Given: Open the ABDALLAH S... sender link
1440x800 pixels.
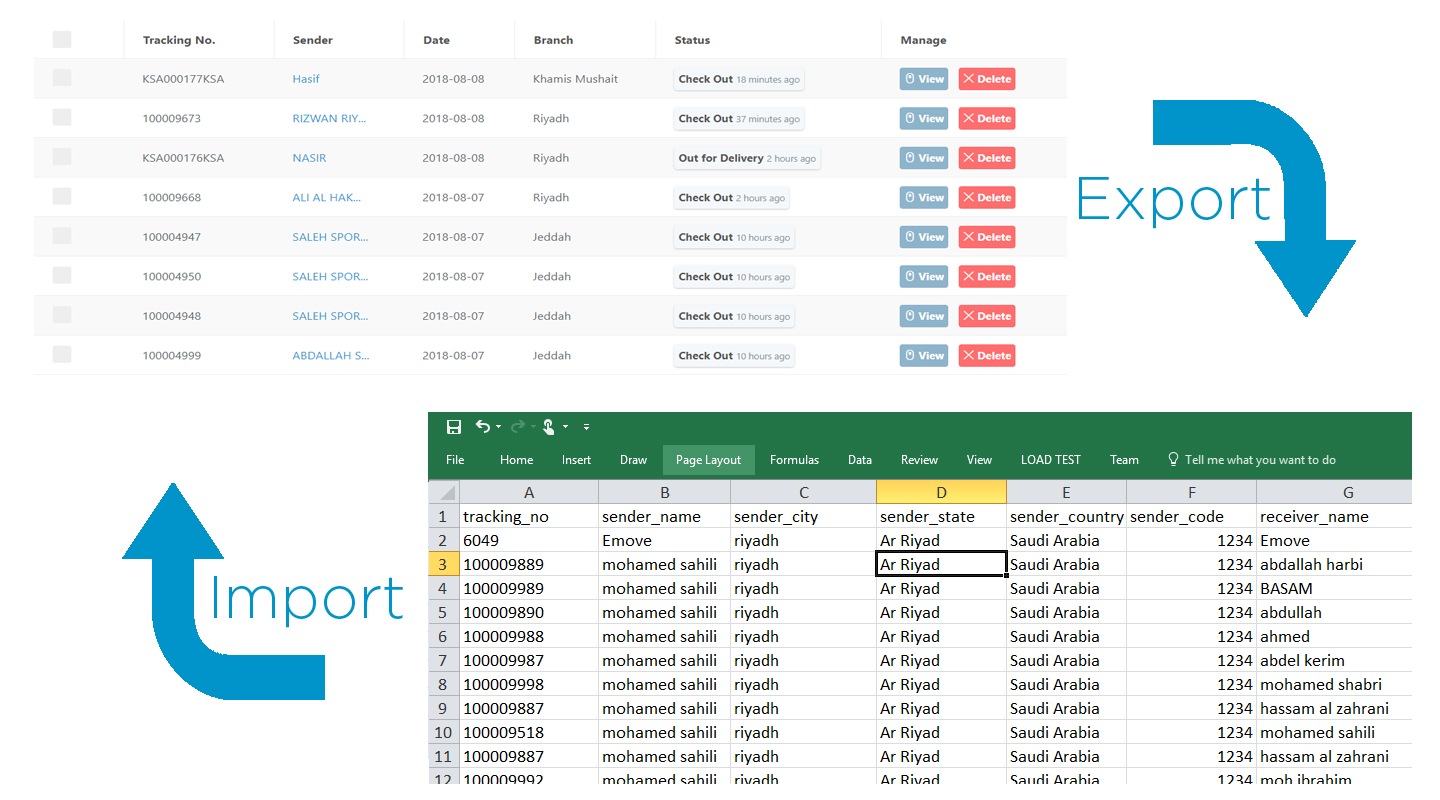Looking at the screenshot, I should pos(331,355).
